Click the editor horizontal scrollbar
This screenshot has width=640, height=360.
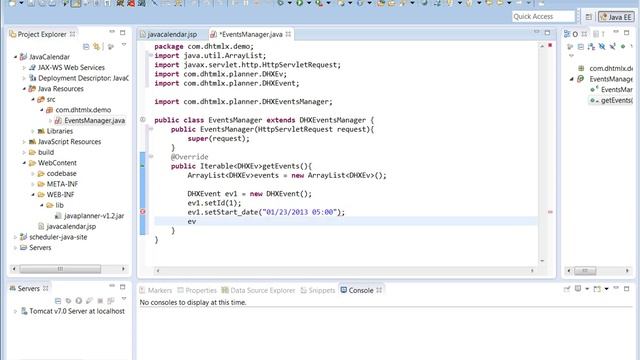[345, 270]
